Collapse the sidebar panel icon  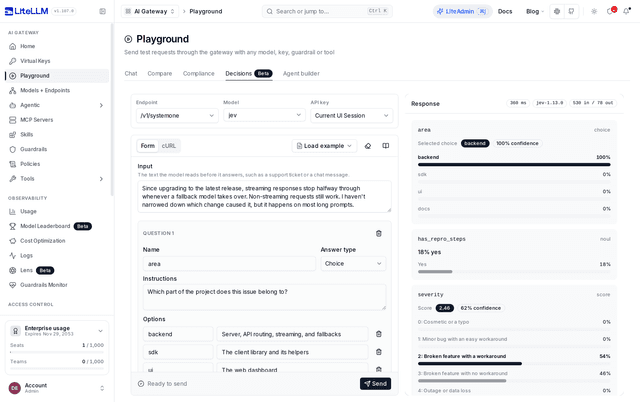[102, 11]
